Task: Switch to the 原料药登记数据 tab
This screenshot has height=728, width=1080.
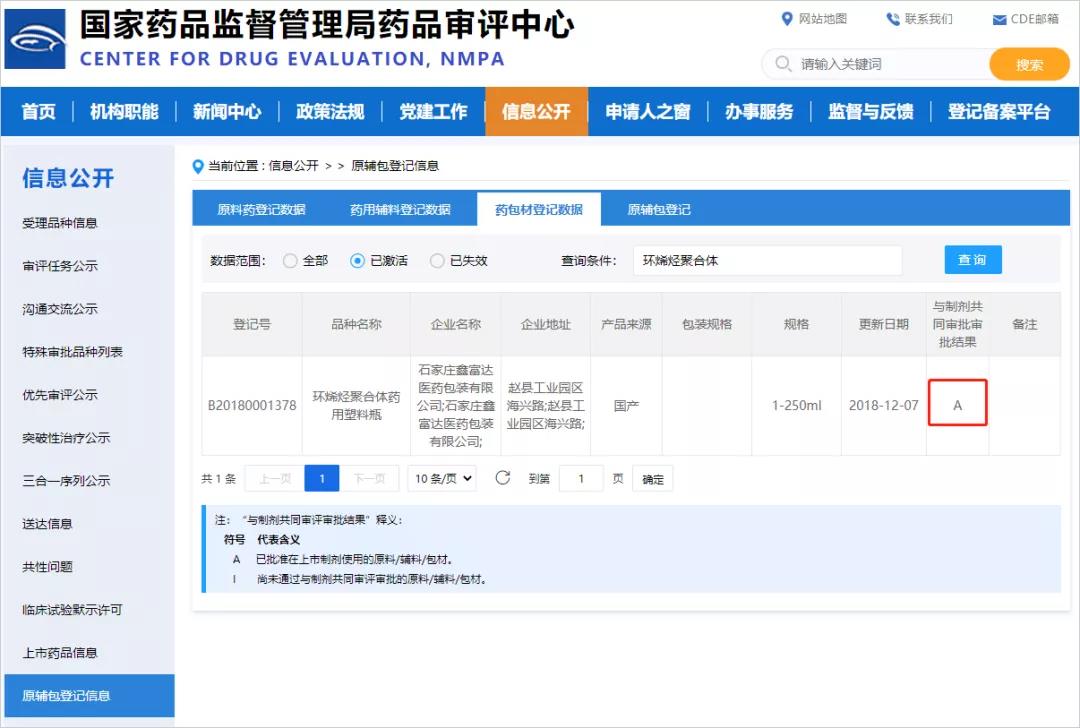Action: (261, 210)
